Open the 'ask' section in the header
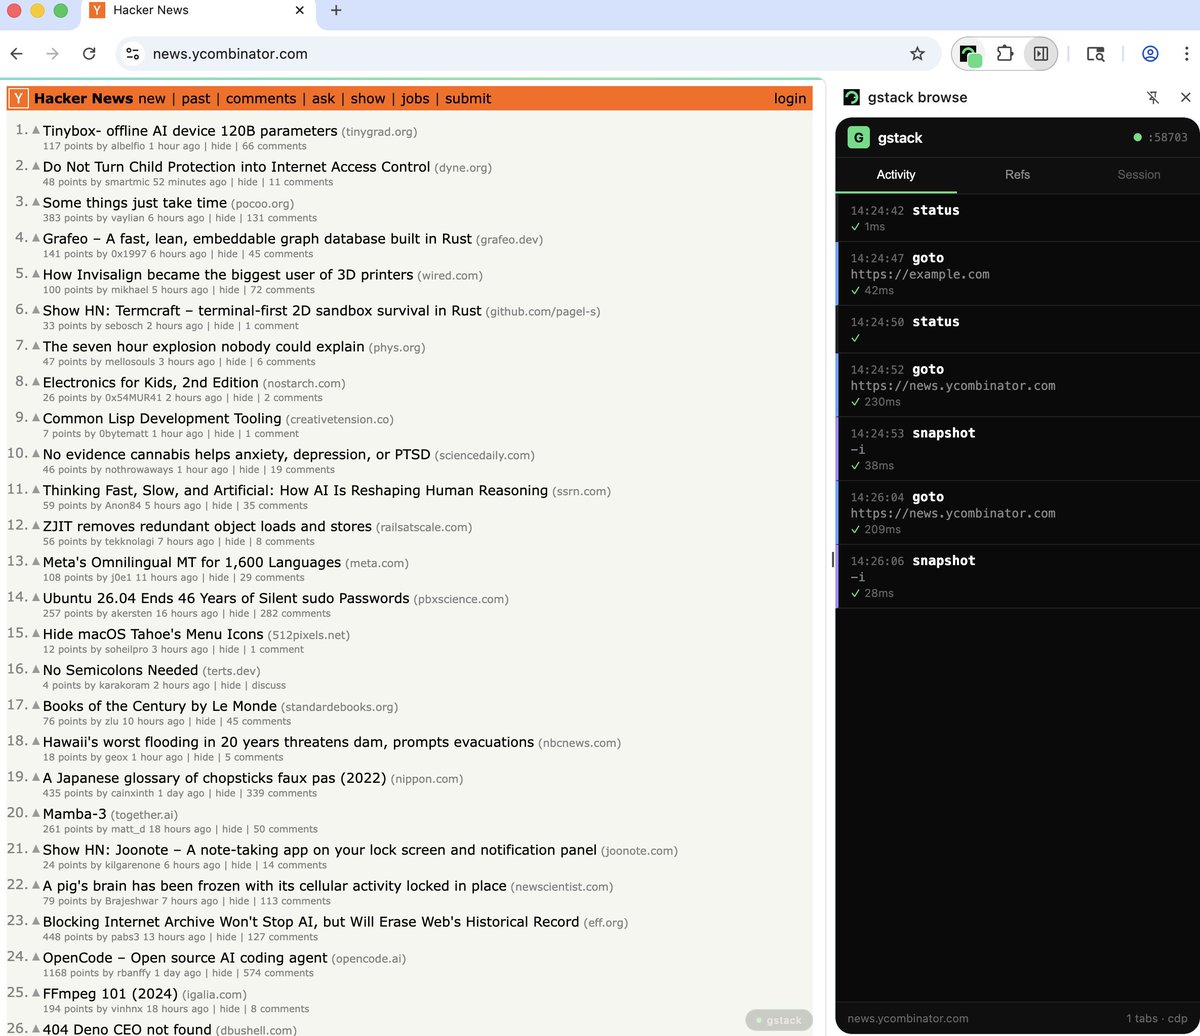This screenshot has width=1200, height=1036. click(323, 98)
